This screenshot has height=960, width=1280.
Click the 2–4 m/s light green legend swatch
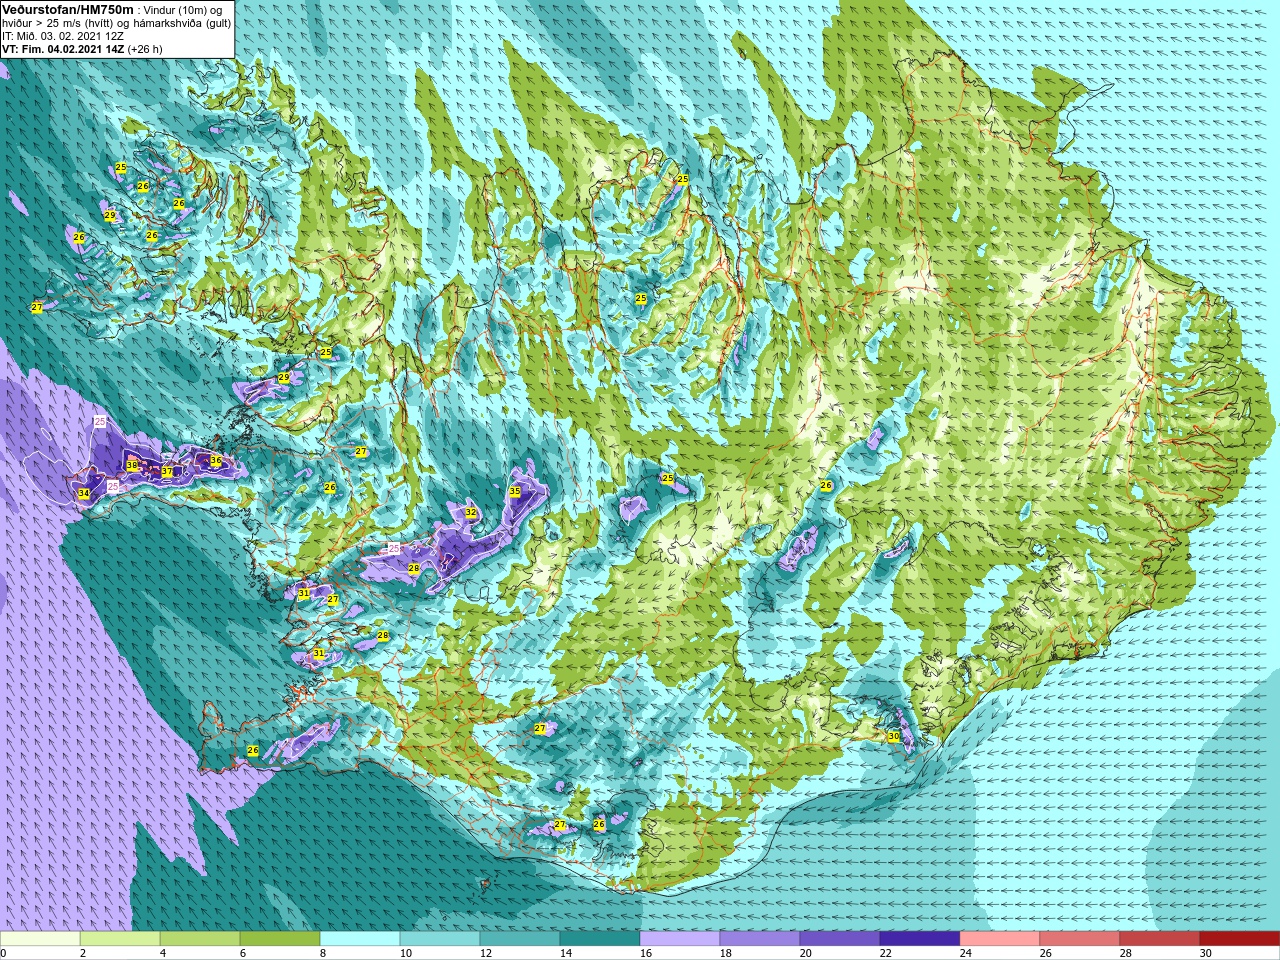tap(120, 939)
